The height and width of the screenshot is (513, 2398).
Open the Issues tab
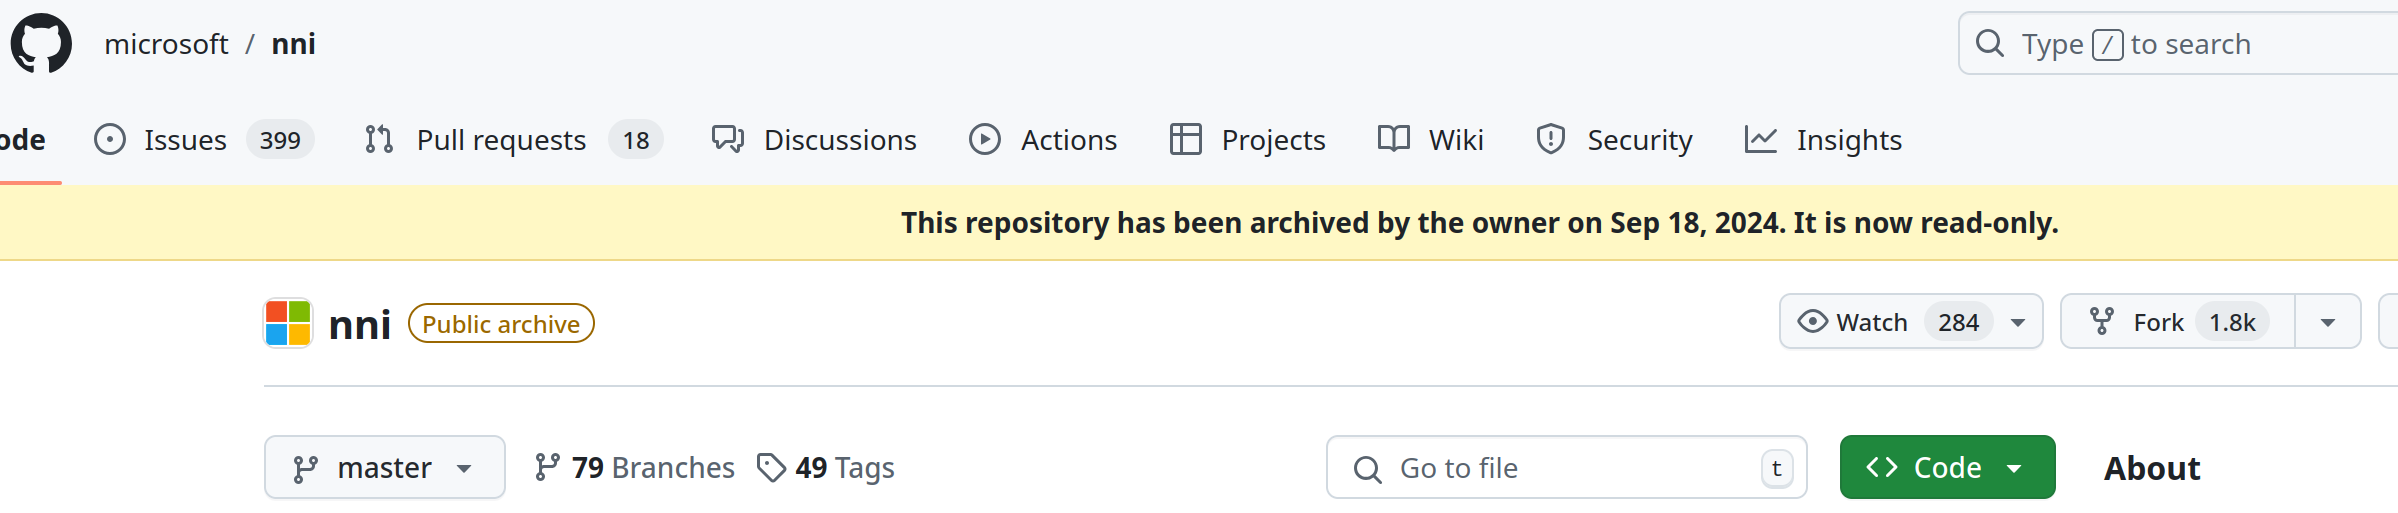click(185, 140)
